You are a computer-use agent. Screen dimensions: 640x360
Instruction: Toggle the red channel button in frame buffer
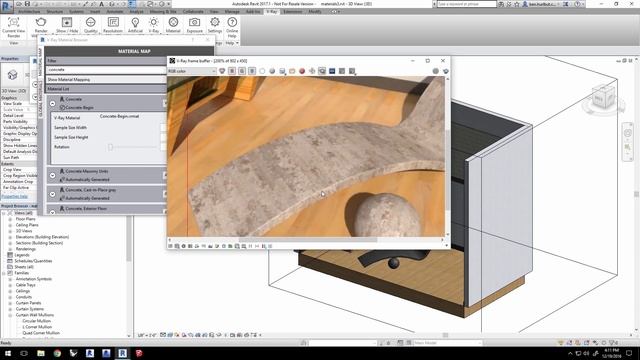point(232,71)
